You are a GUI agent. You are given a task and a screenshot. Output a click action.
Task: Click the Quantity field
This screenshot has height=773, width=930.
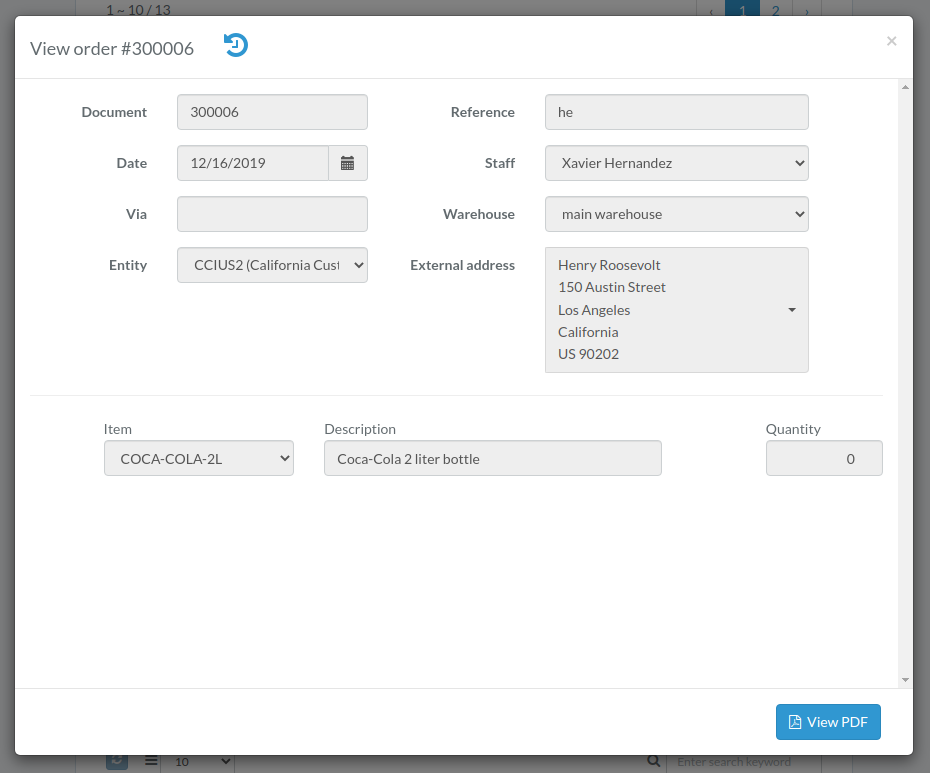(x=824, y=458)
